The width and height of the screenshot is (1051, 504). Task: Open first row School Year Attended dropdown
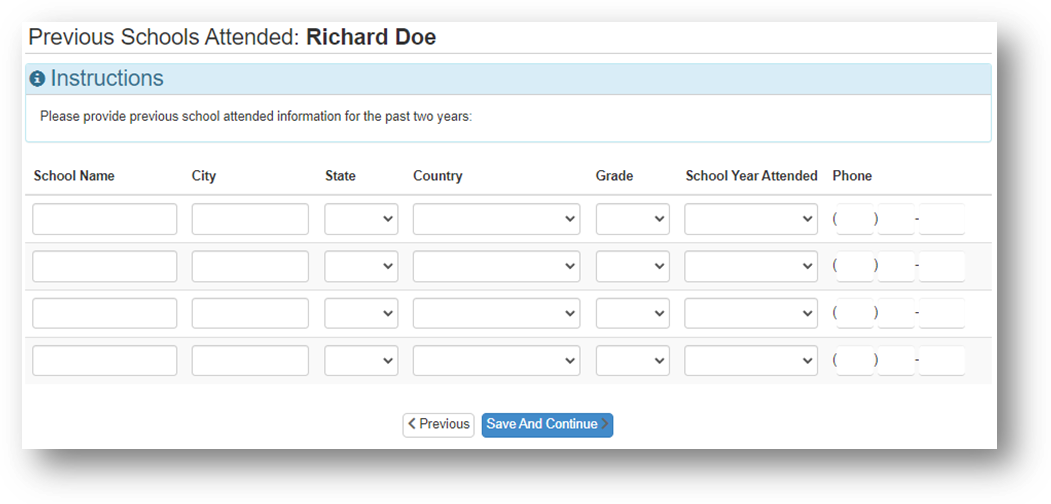pos(751,219)
